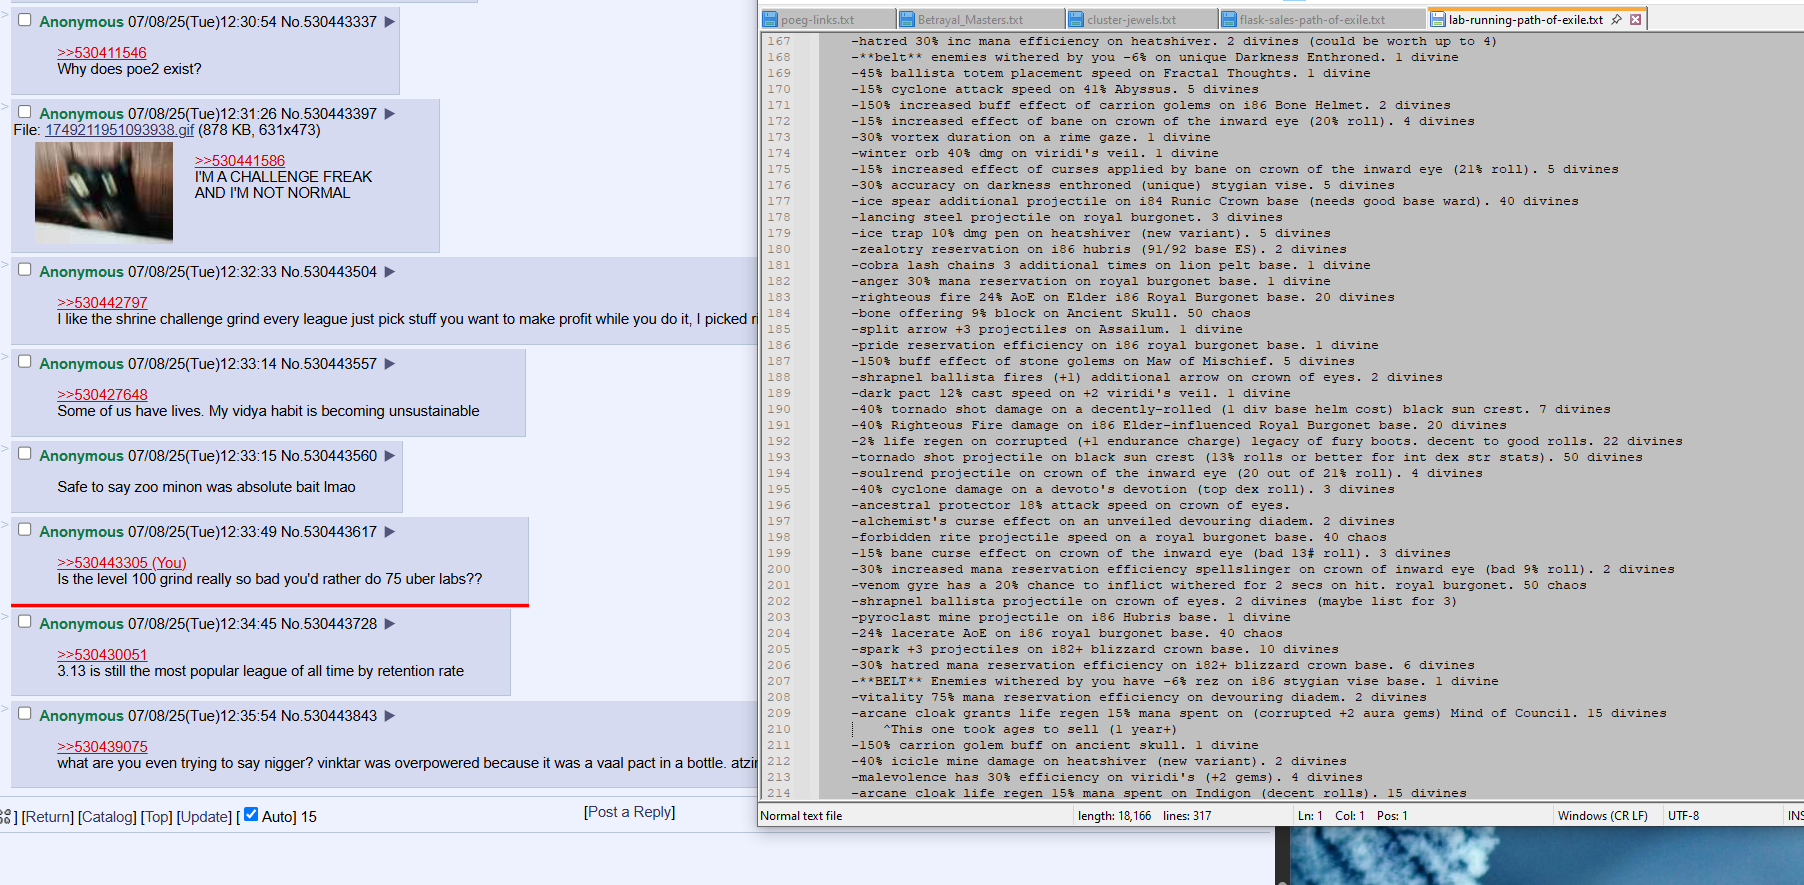The height and width of the screenshot is (885, 1804).
Task: Click the save-state icon on poeg-links.txt tab
Action: (x=770, y=19)
